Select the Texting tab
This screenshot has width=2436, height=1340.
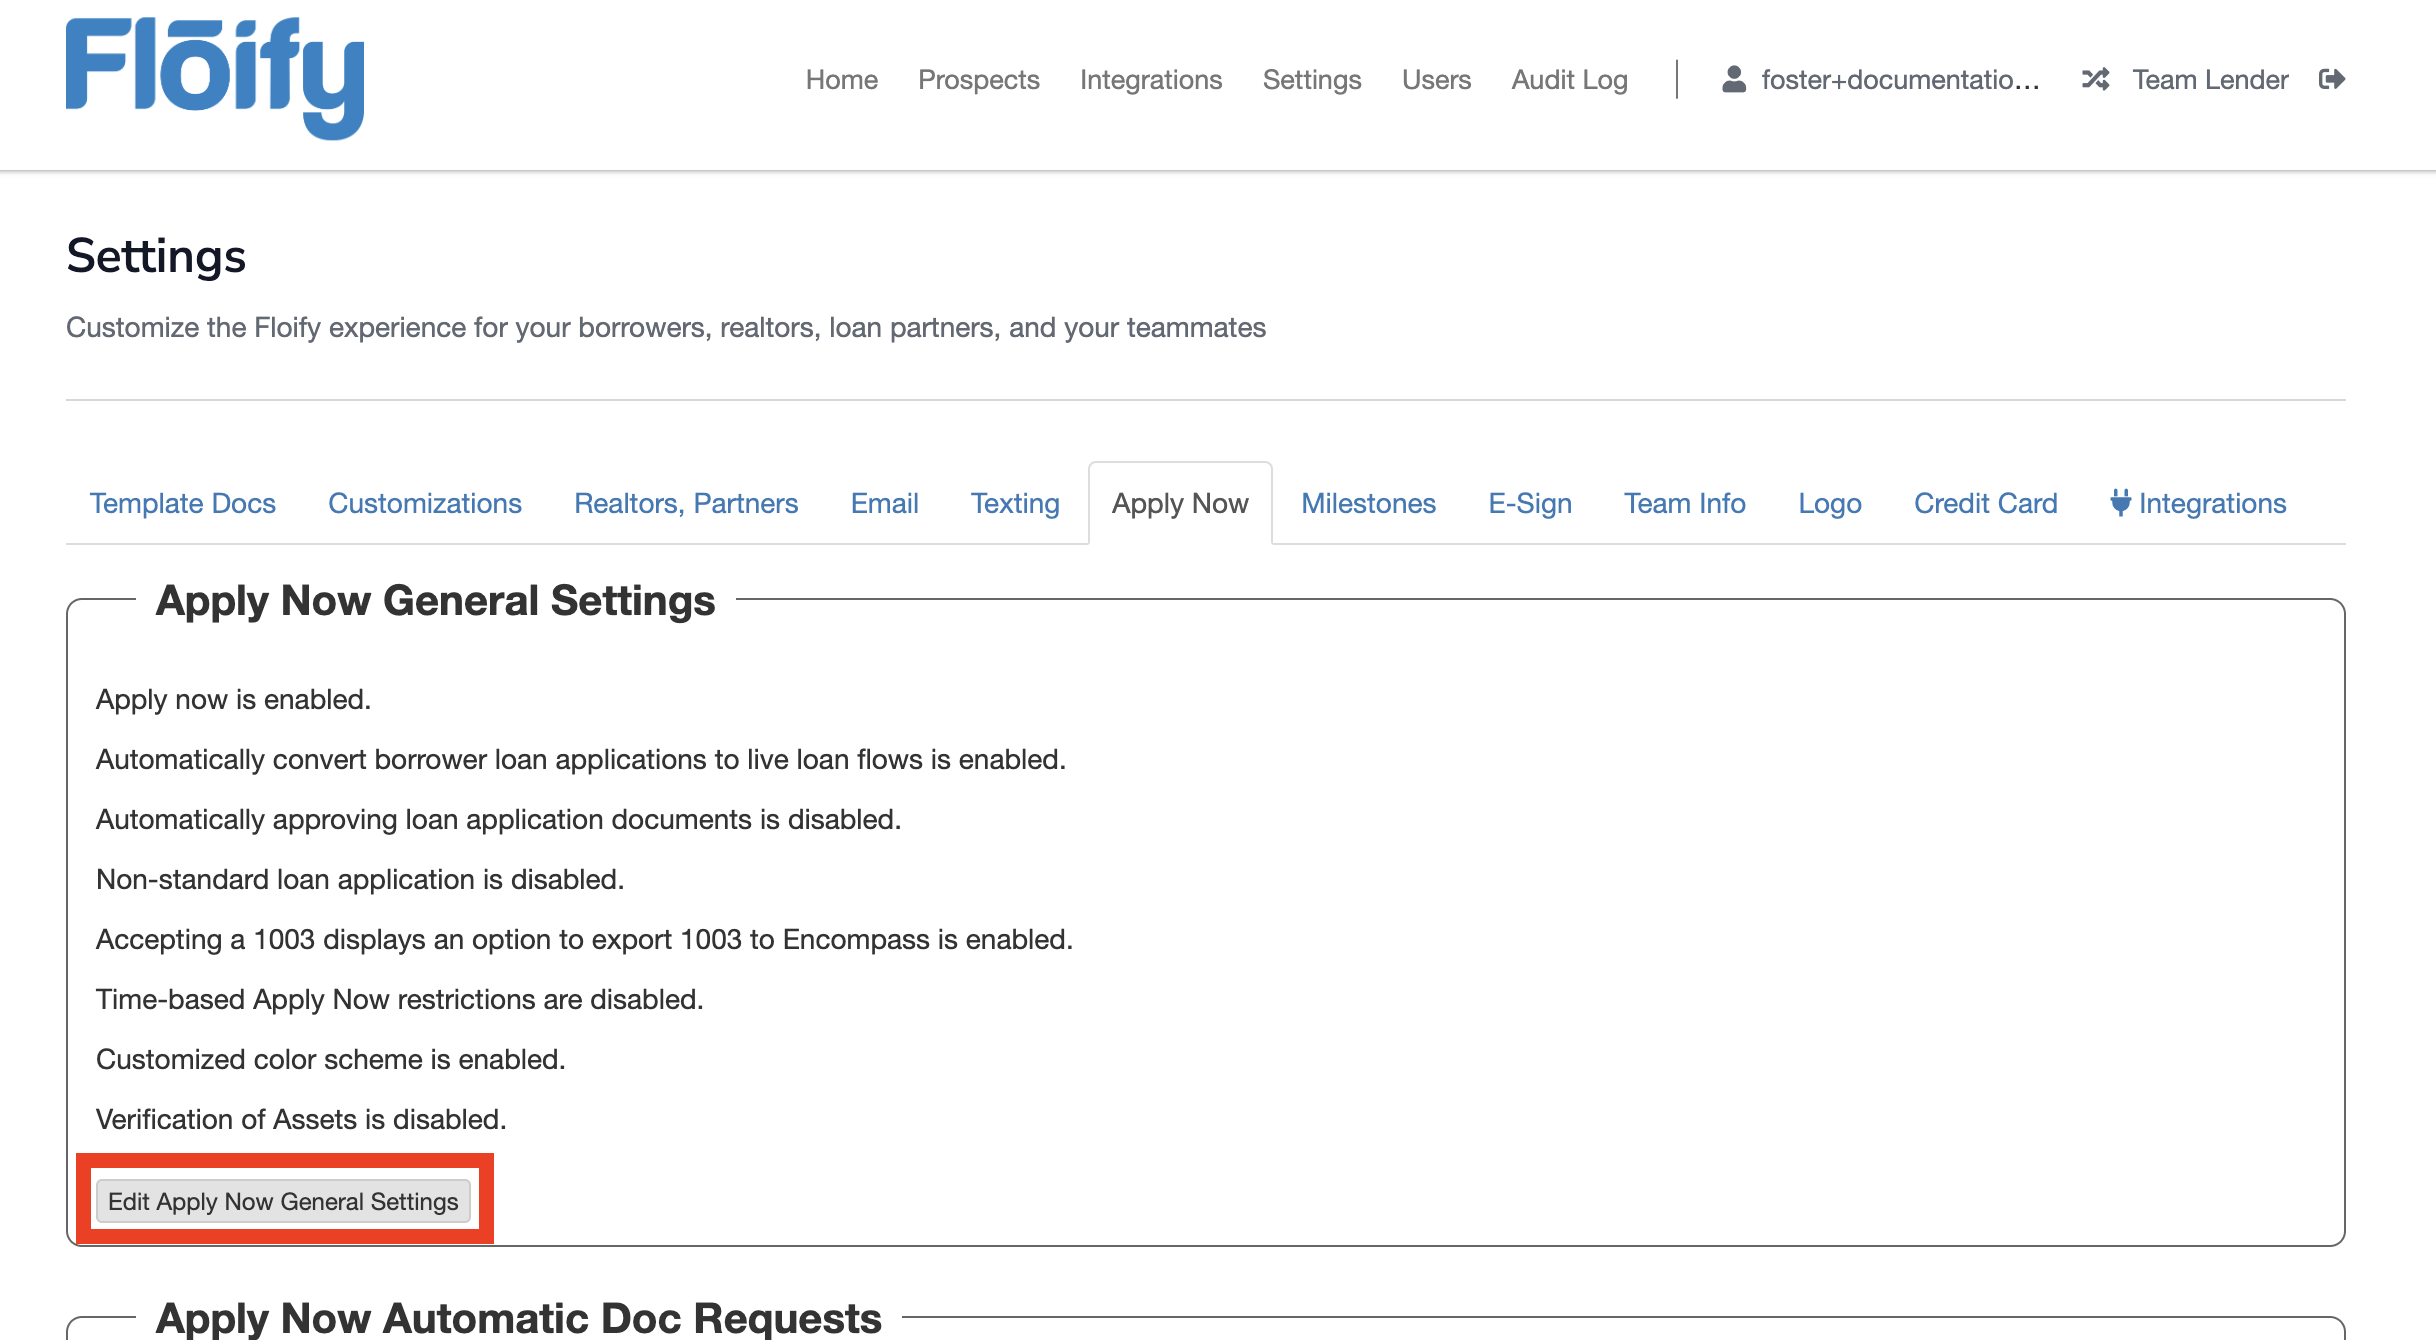[x=1014, y=503]
